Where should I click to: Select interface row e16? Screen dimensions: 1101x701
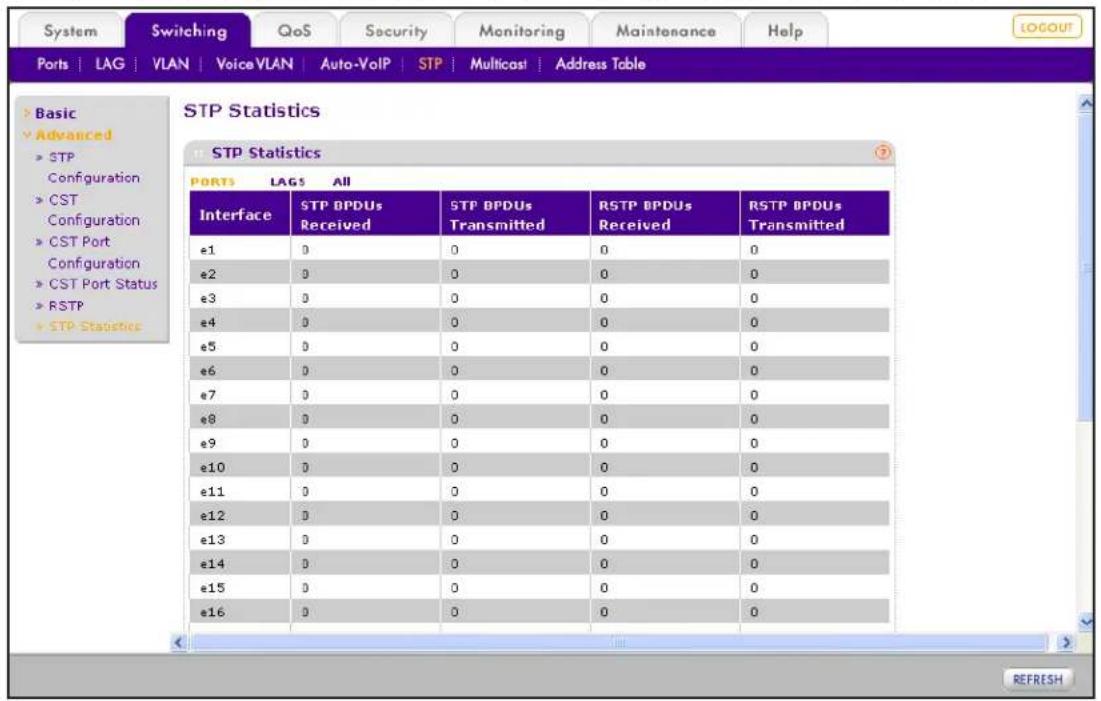click(x=539, y=612)
